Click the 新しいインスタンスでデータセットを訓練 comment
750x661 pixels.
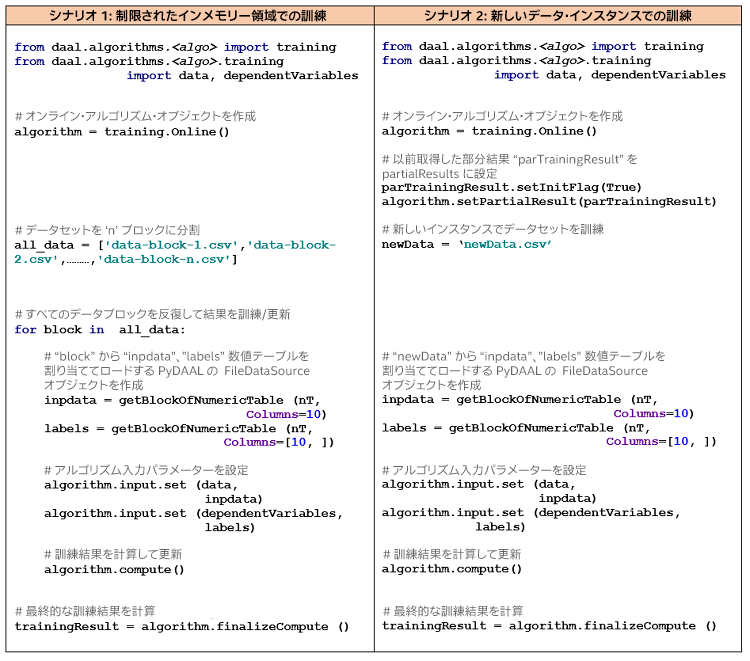[492, 229]
